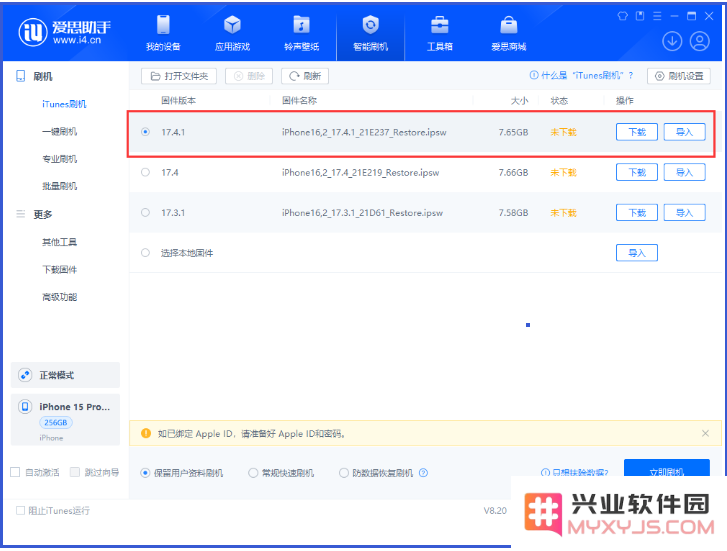Image resolution: width=727 pixels, height=551 pixels.
Task: Download the 17.4.1 firmware with 下载
Action: coord(637,132)
